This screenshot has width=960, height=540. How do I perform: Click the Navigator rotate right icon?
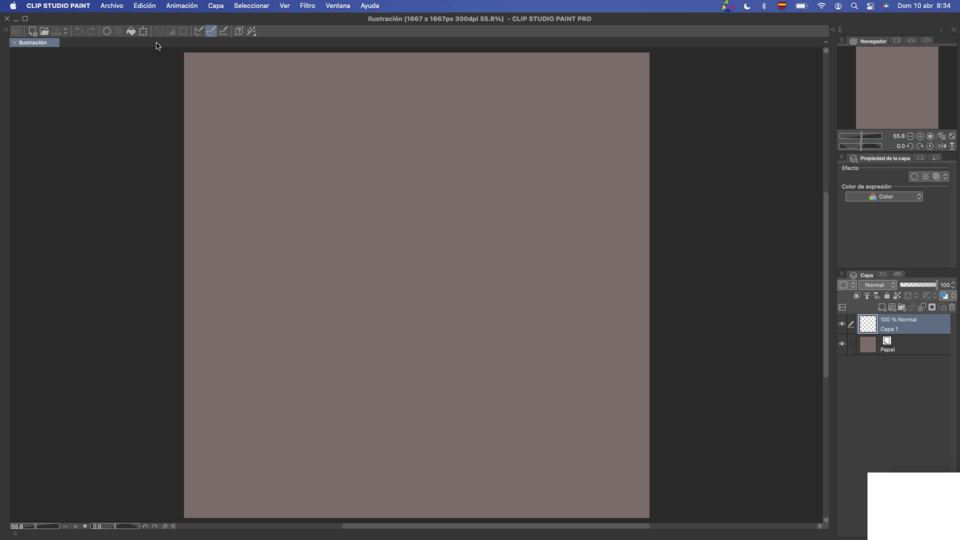click(x=920, y=146)
